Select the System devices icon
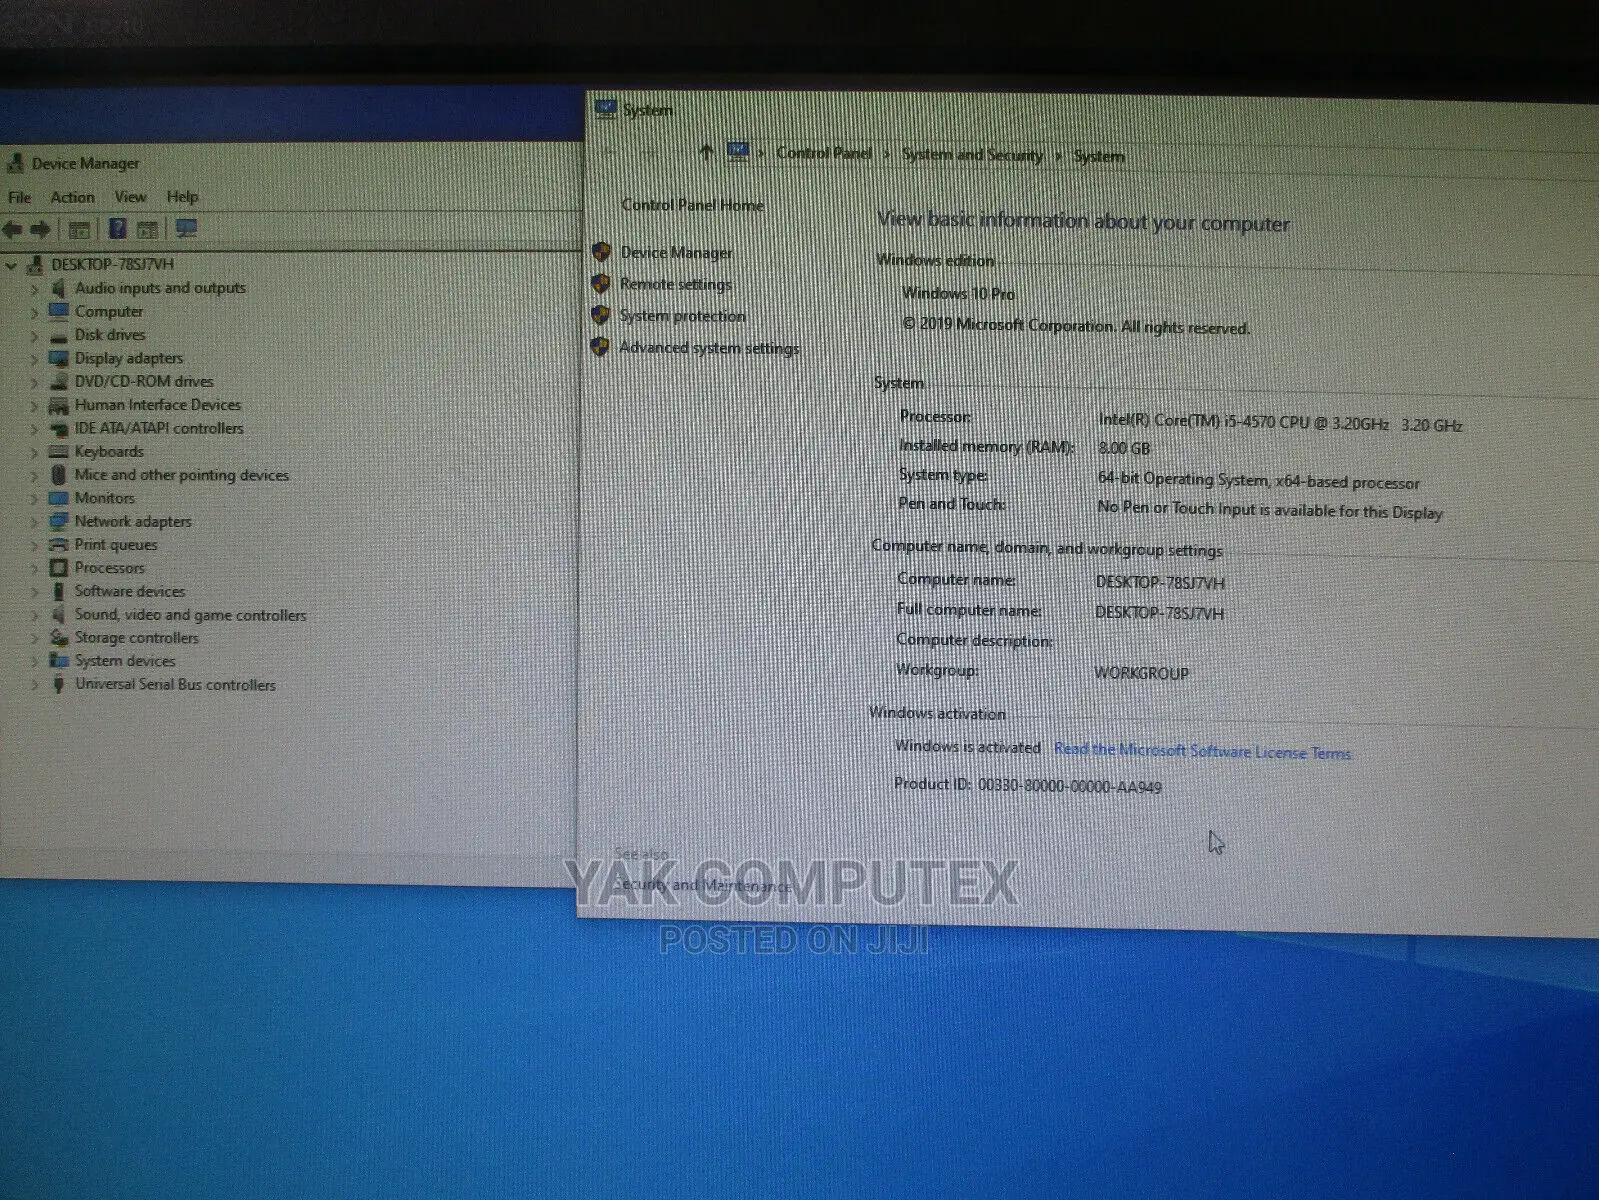Screen dimensions: 1599x1200 click(58, 661)
